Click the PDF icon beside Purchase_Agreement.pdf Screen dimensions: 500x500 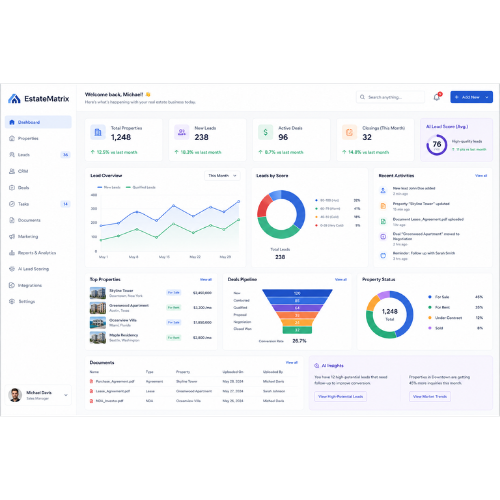91,381
